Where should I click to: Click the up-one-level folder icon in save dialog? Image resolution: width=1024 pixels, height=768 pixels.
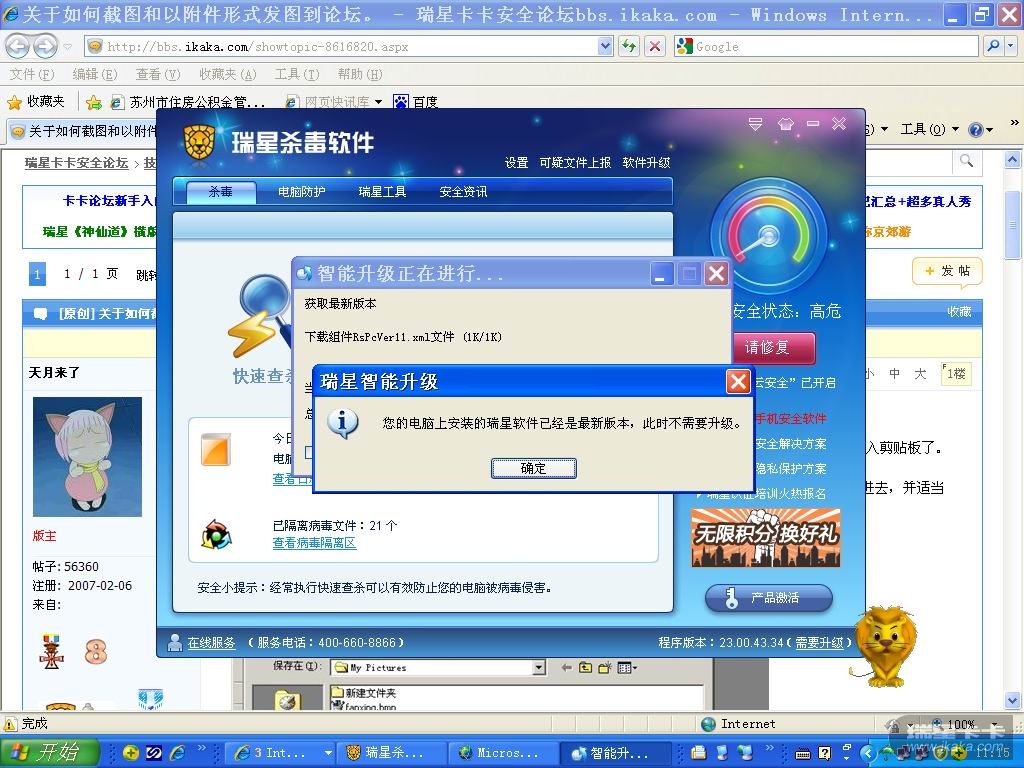(x=586, y=667)
